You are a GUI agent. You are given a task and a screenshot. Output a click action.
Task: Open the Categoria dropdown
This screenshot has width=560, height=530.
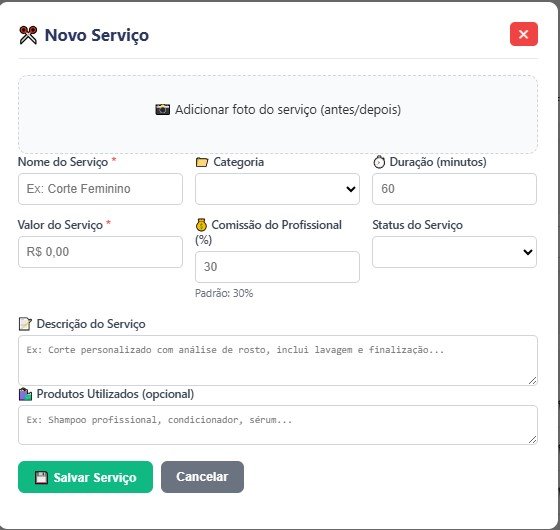[277, 189]
